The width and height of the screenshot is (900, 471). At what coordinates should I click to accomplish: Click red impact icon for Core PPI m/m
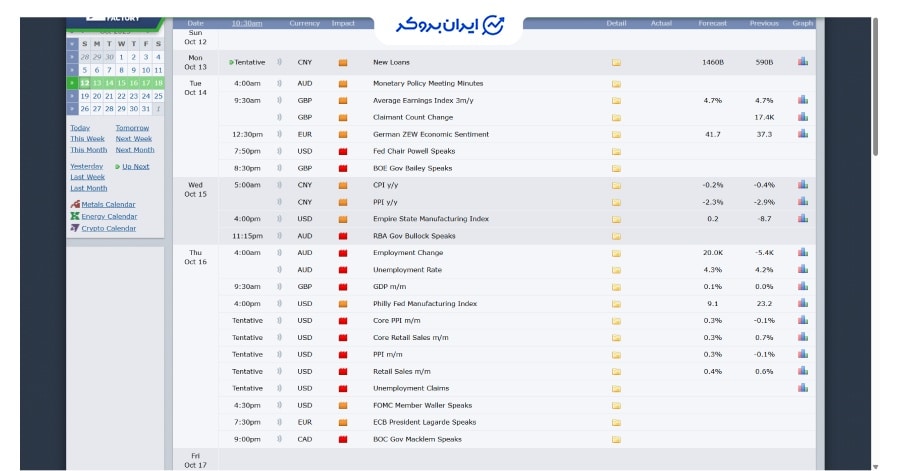coord(342,320)
